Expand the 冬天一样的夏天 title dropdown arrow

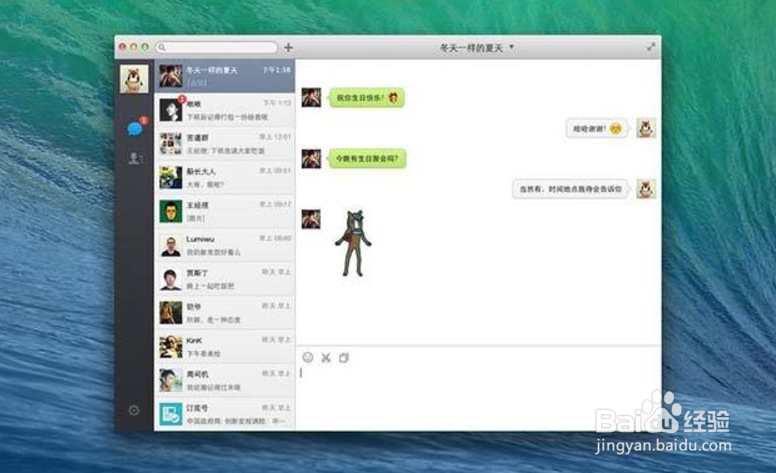[511, 47]
